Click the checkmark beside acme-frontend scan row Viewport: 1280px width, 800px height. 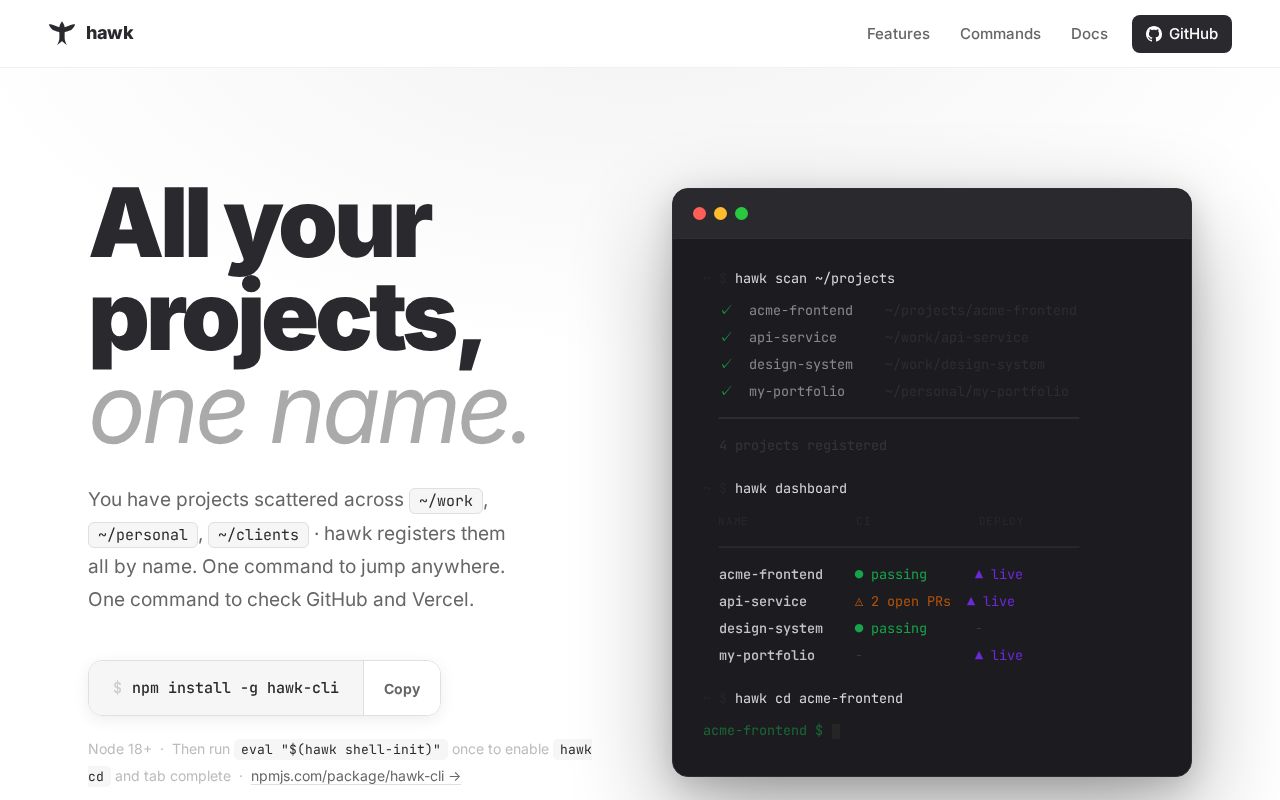[727, 310]
